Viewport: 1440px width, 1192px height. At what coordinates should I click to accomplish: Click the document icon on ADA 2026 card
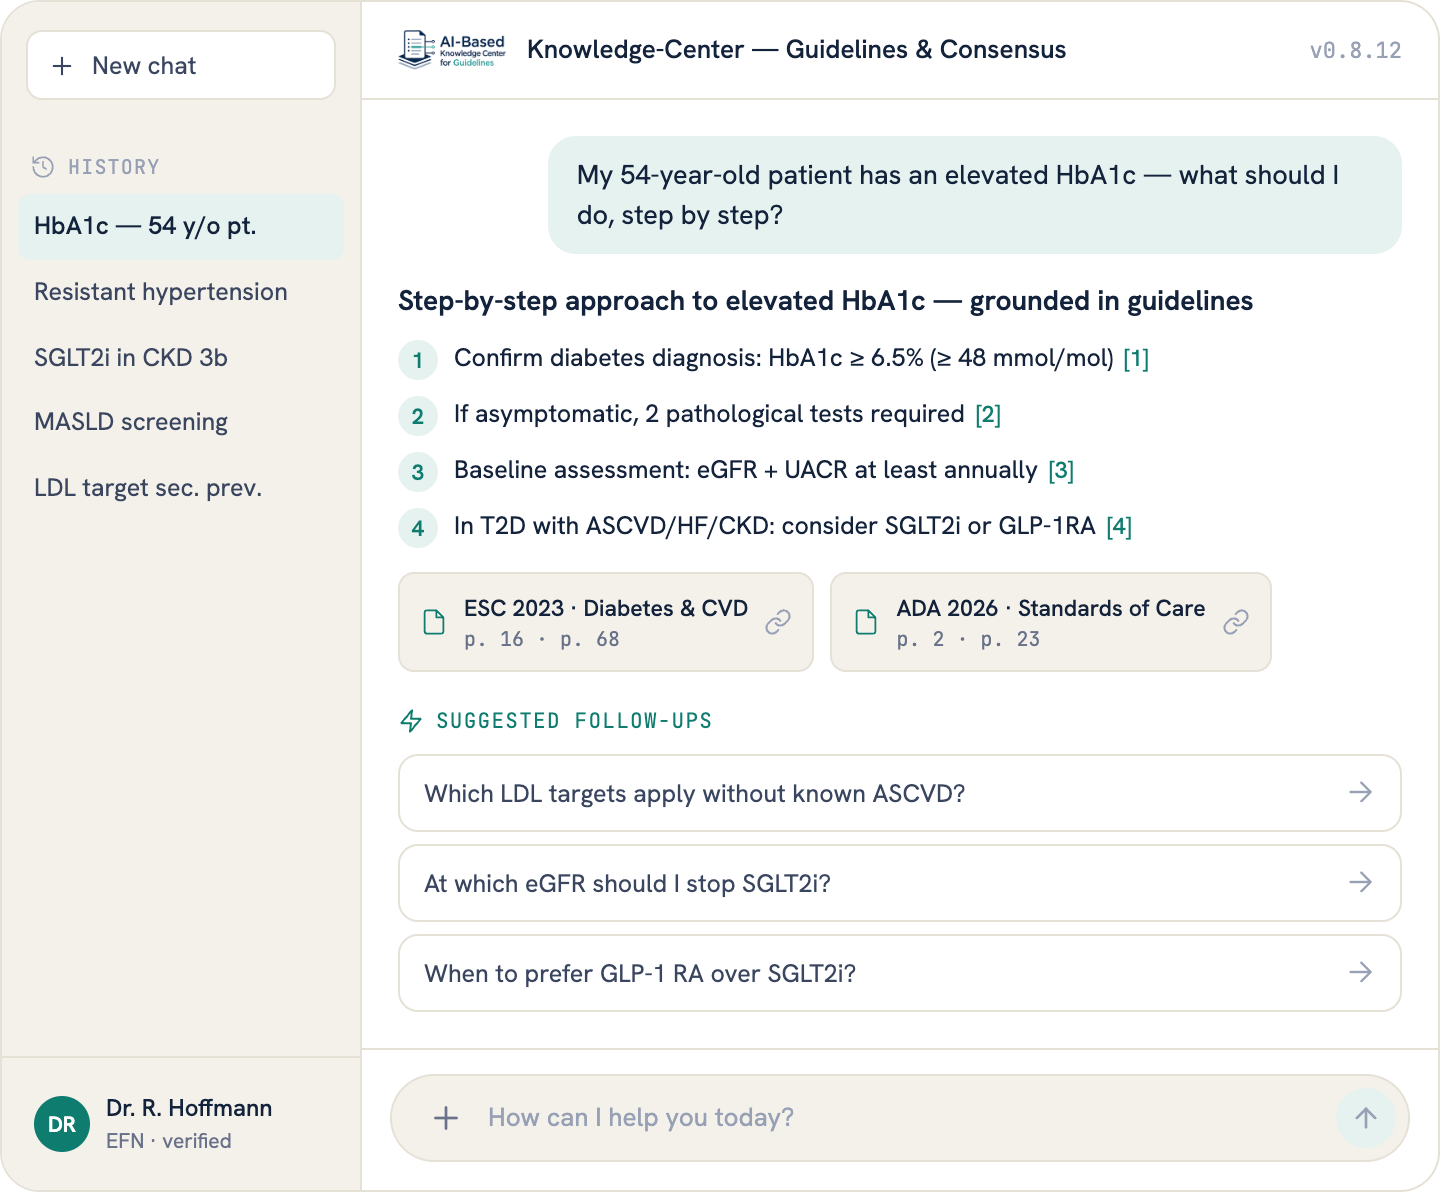[866, 622]
